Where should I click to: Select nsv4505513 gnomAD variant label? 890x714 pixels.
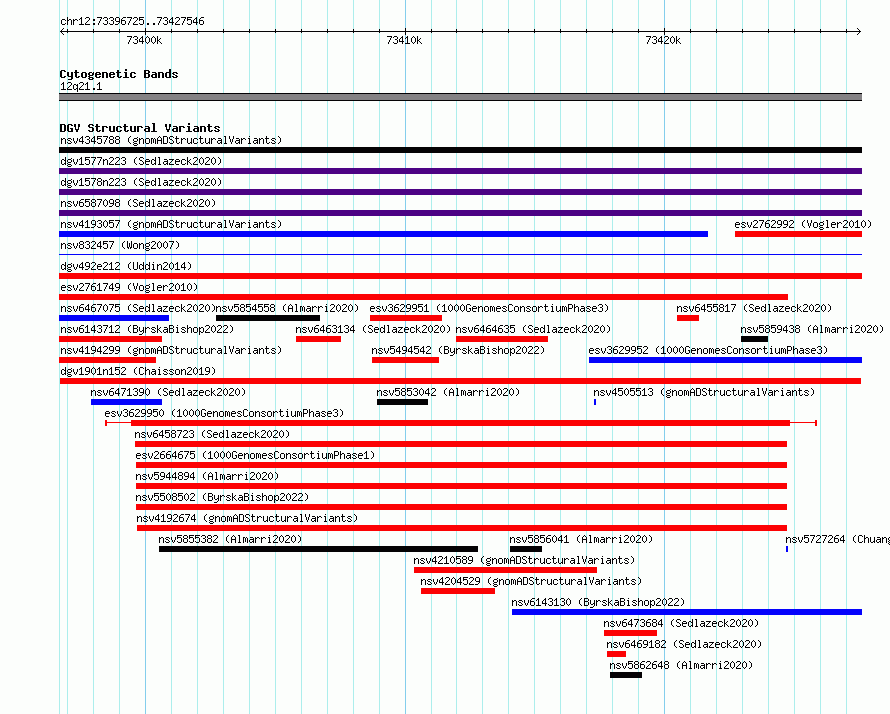[704, 392]
